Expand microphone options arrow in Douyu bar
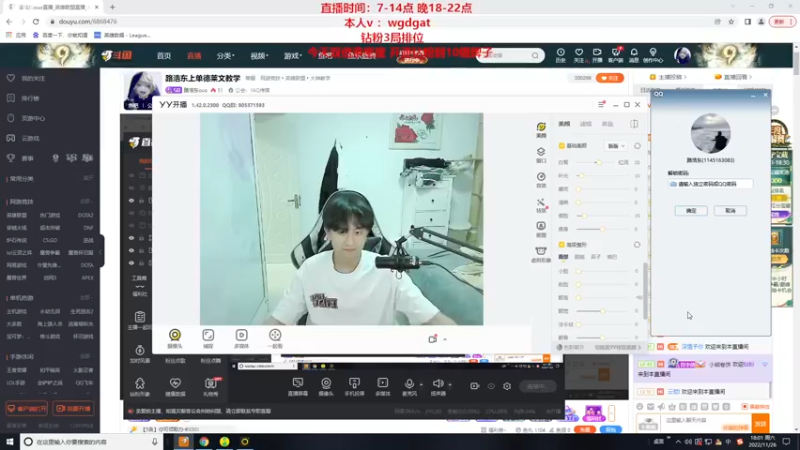The image size is (800, 450). click(x=421, y=384)
